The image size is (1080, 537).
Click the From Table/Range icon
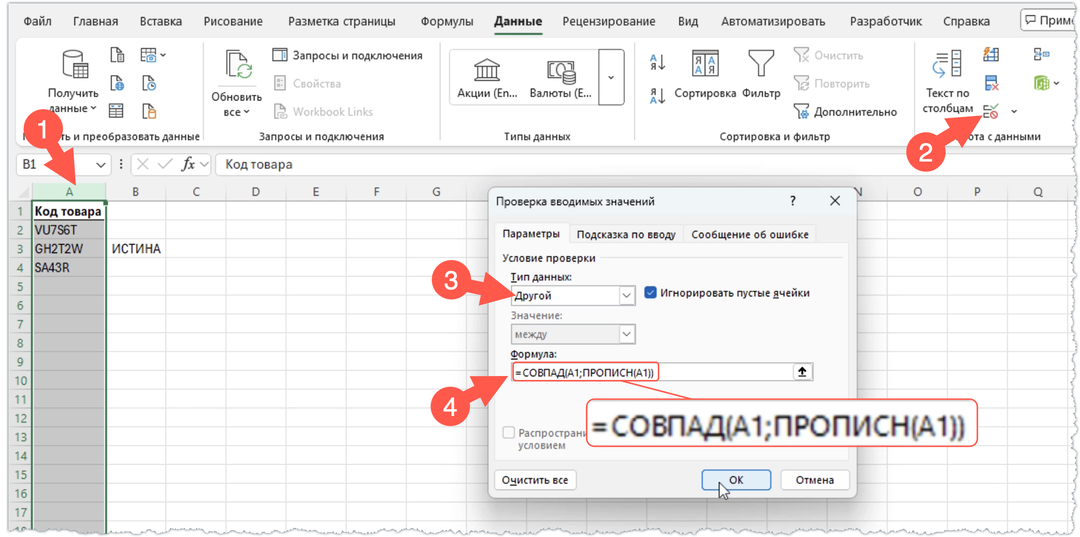click(x=117, y=111)
